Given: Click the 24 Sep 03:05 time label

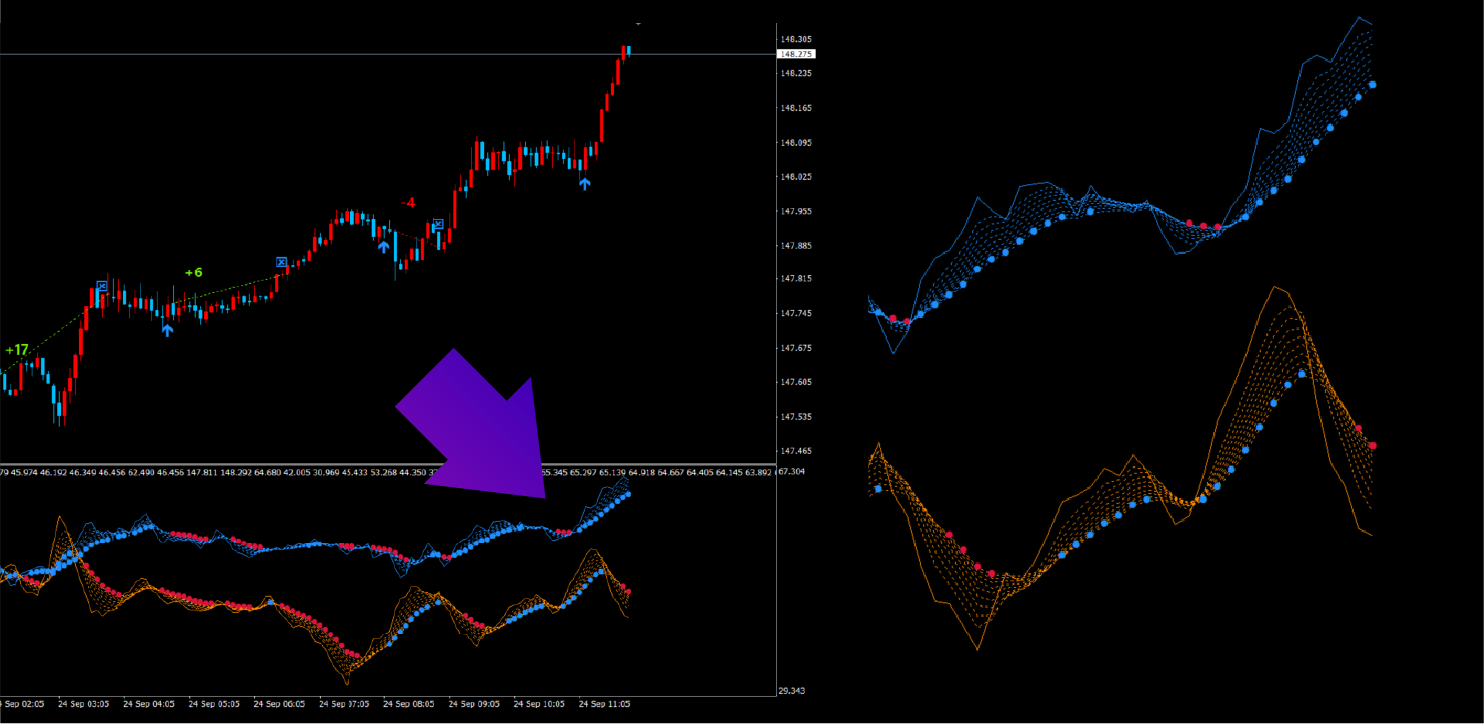Looking at the screenshot, I should (x=82, y=704).
